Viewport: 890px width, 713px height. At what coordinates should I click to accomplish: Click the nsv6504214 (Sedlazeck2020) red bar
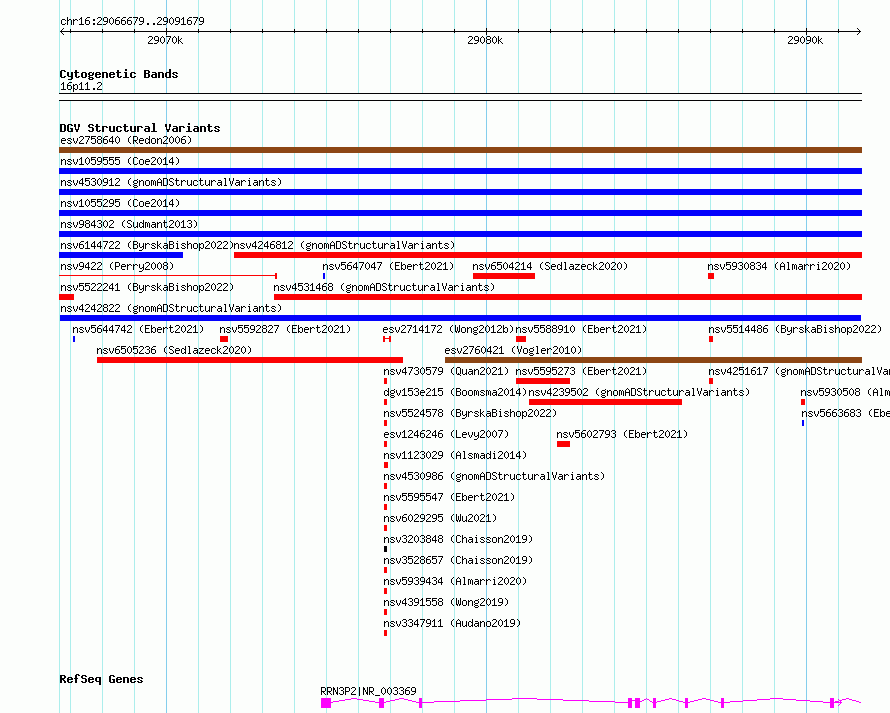click(504, 276)
